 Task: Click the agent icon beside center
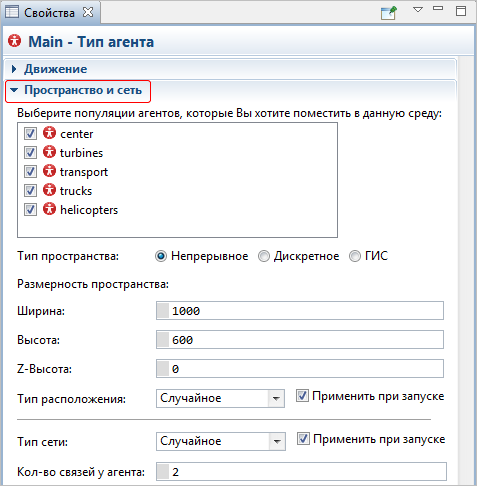[49, 133]
